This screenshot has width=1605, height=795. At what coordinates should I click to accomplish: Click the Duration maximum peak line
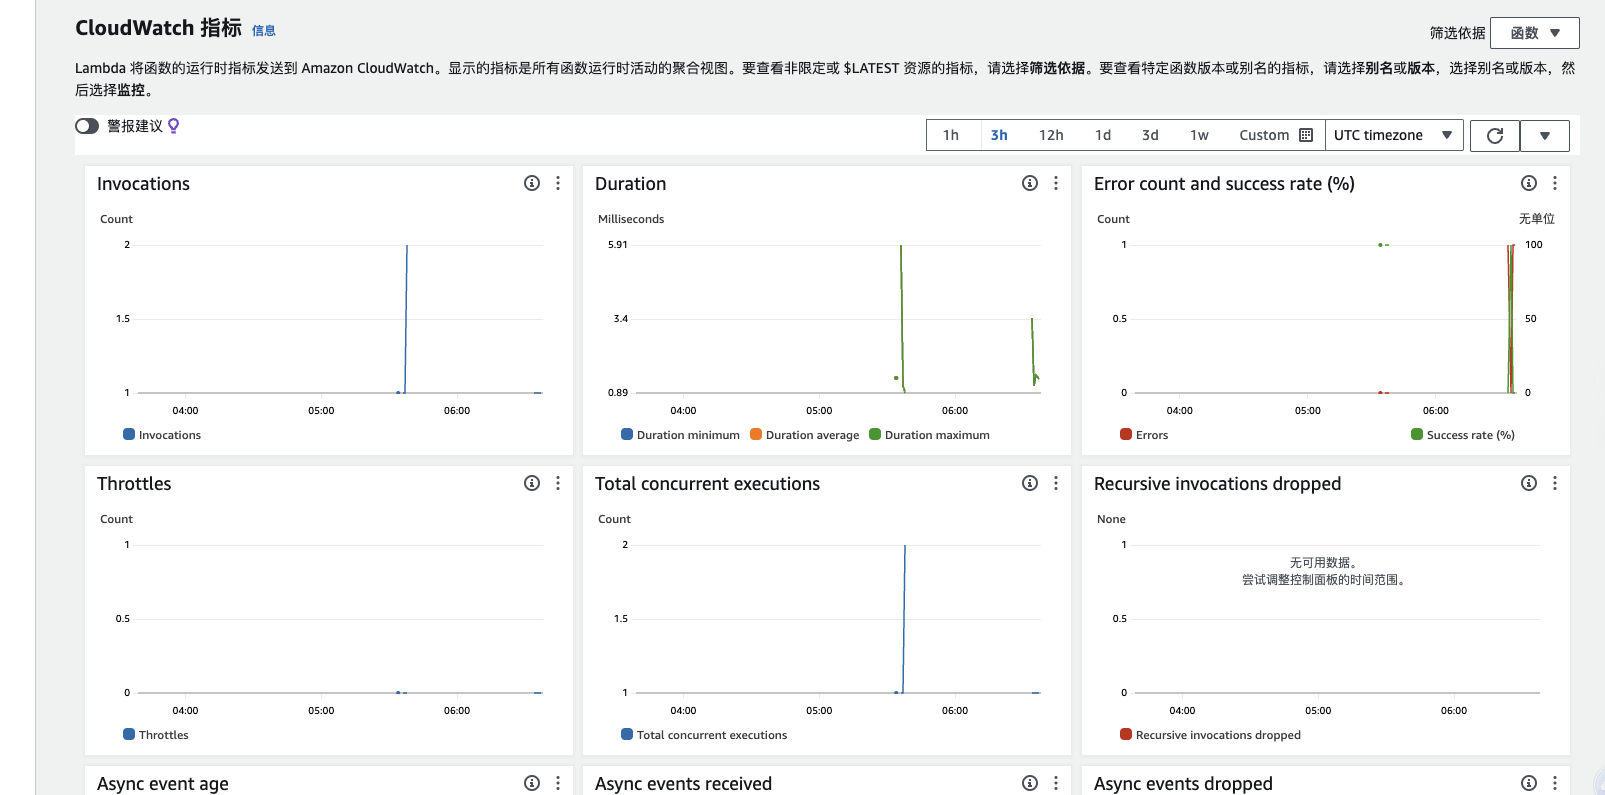(x=902, y=318)
